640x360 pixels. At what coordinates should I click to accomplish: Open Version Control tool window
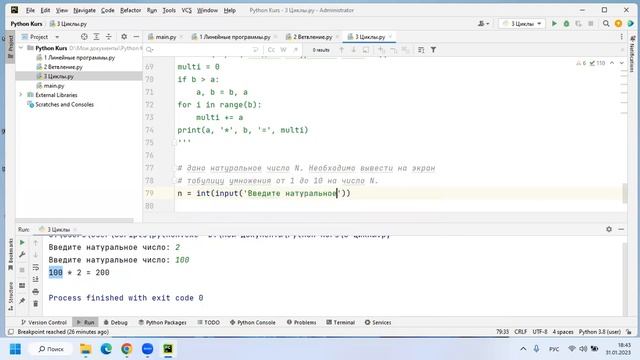[44, 322]
